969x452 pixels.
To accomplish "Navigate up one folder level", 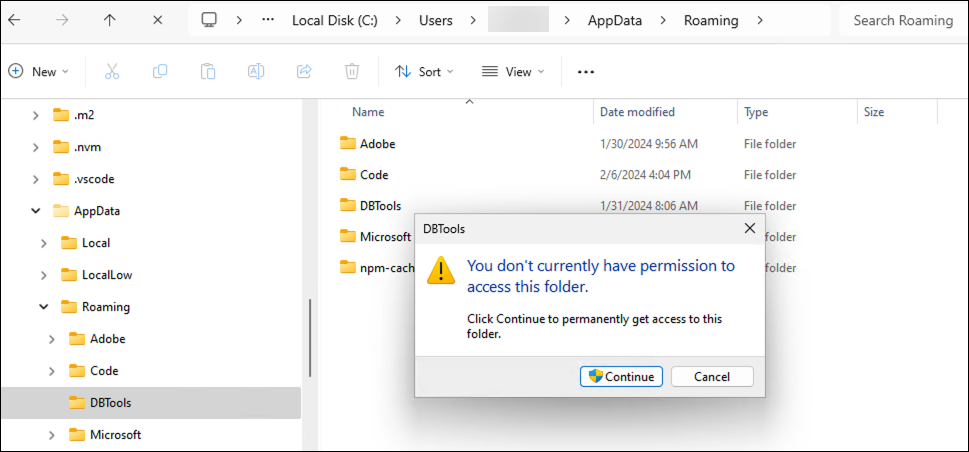I will (x=110, y=20).
